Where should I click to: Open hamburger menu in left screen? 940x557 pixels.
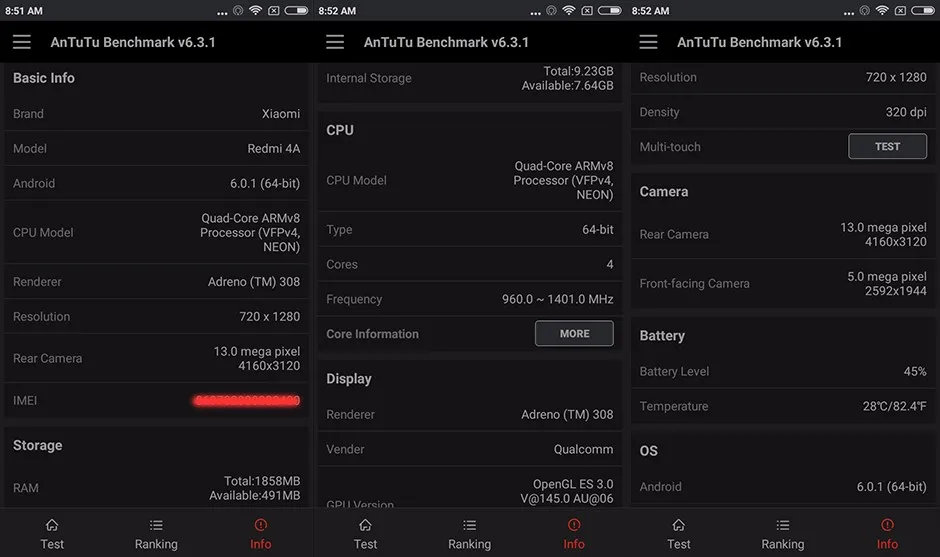point(22,42)
